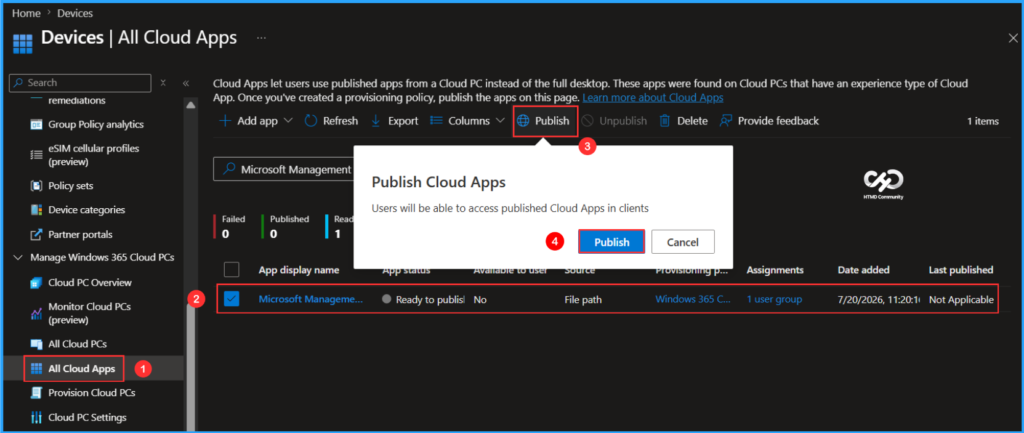Click the Refresh icon in toolbar
Image resolution: width=1024 pixels, height=433 pixels.
tap(311, 121)
